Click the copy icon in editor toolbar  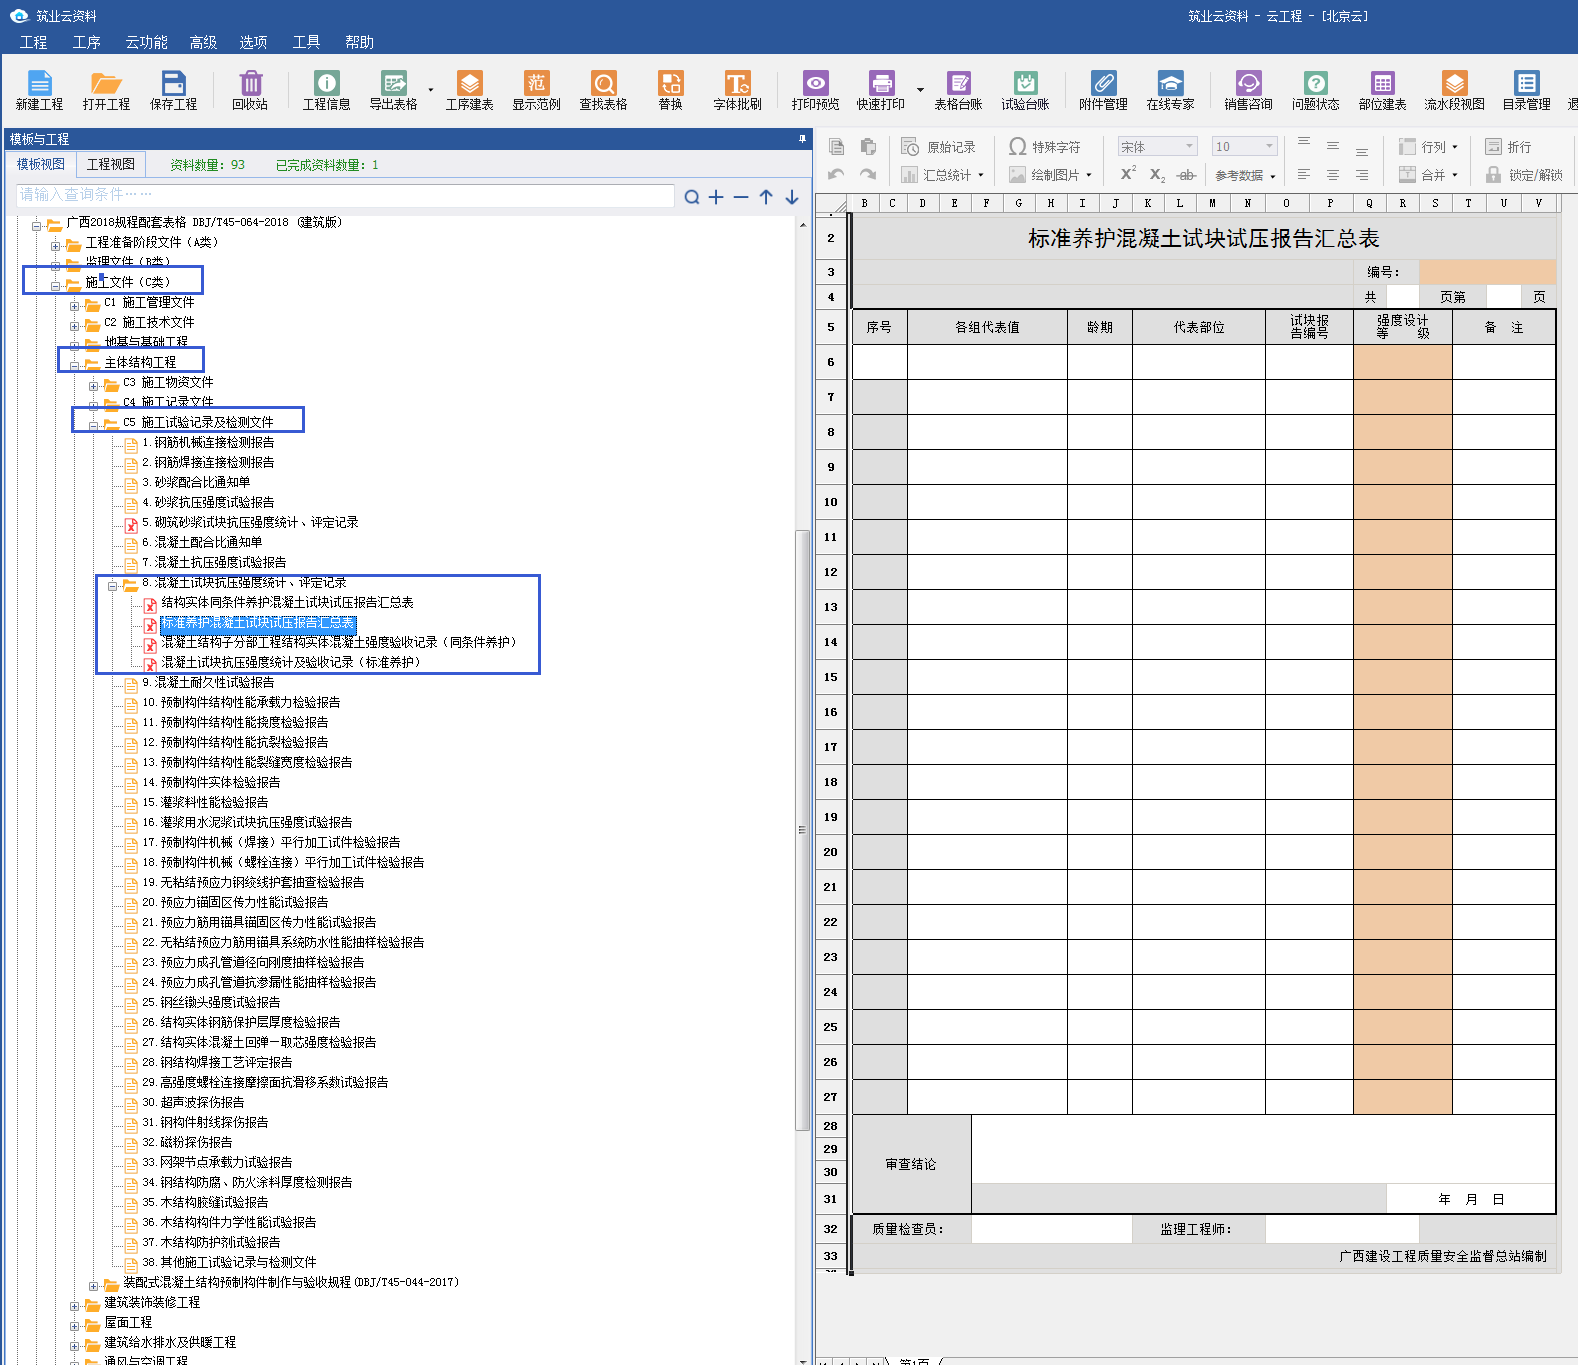point(837,147)
